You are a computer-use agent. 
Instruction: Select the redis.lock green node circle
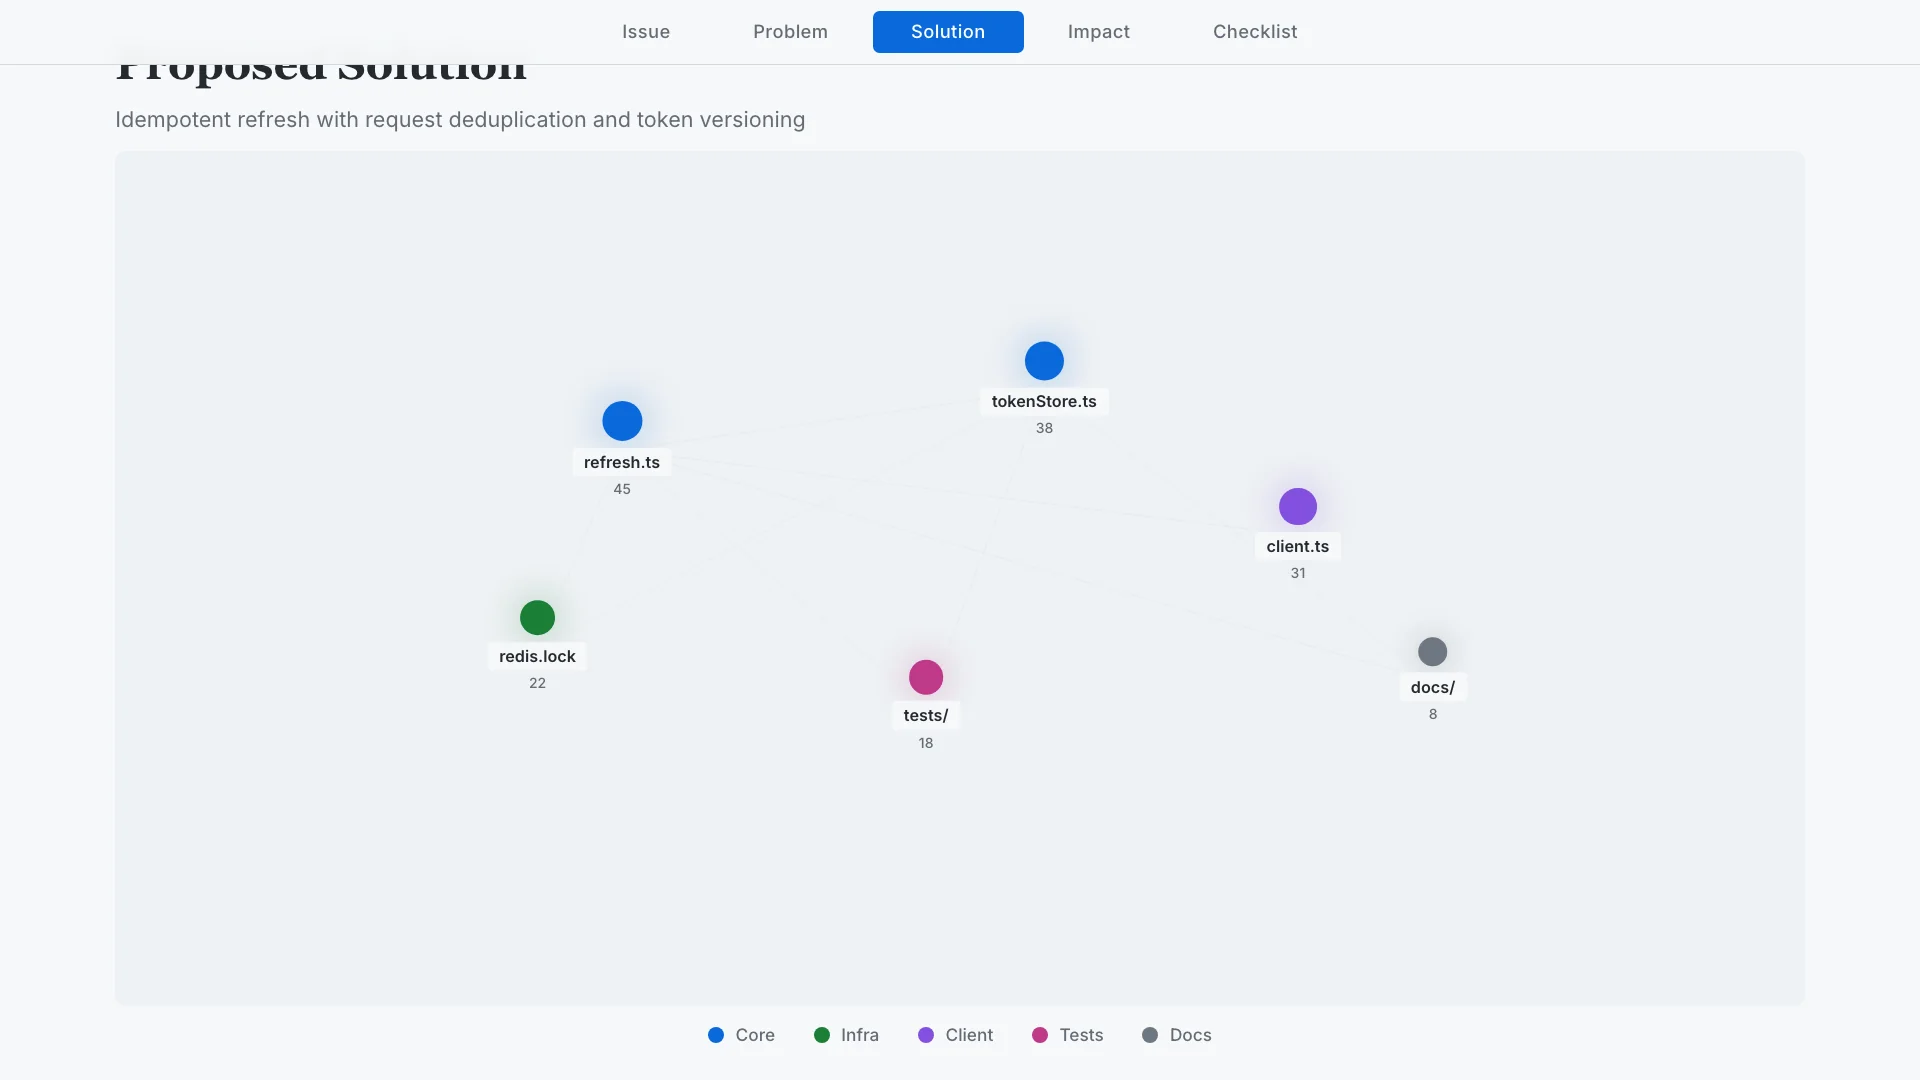pyautogui.click(x=537, y=618)
